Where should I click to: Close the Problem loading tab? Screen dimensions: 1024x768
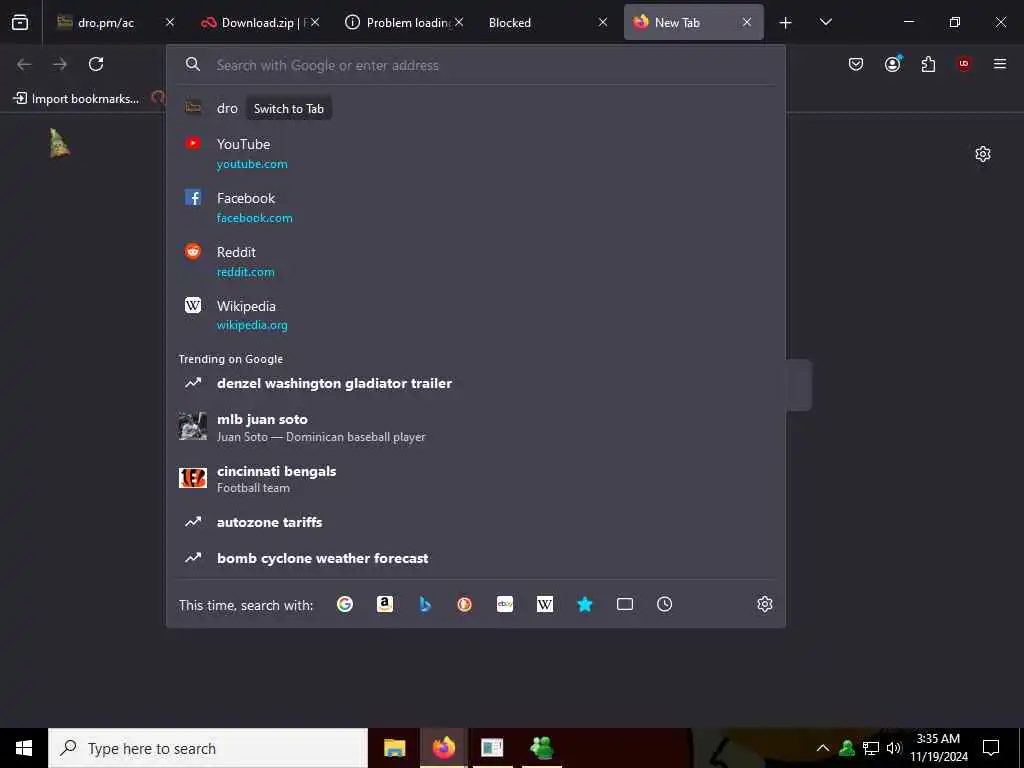point(459,22)
